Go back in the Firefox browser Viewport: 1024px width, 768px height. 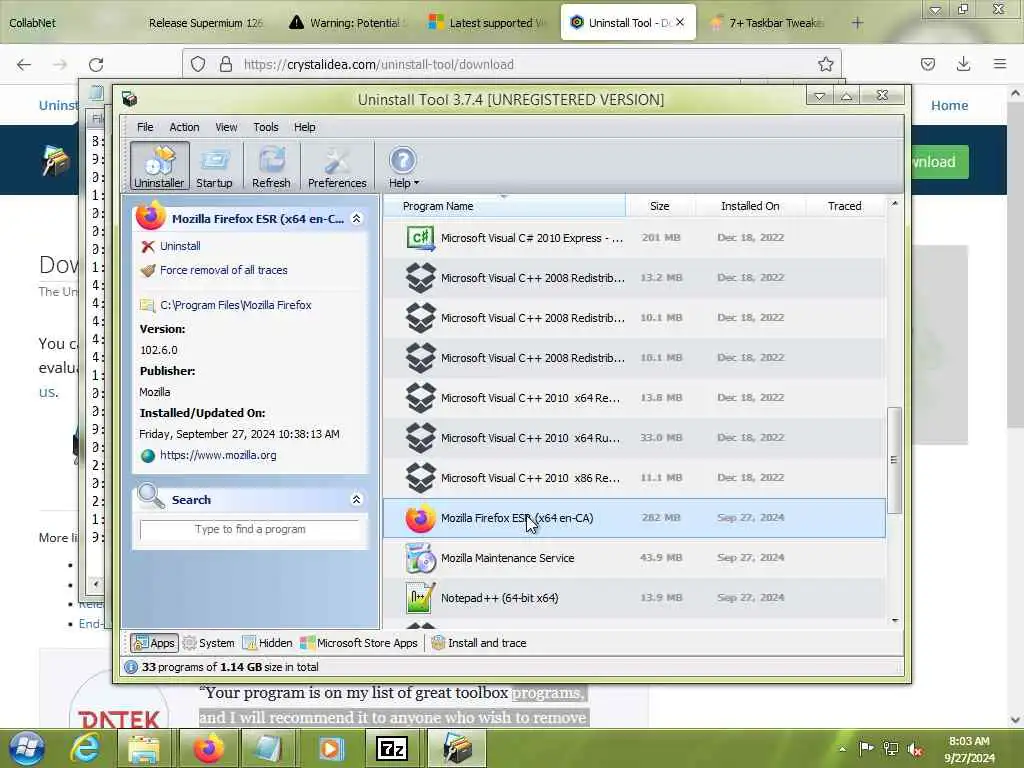pyautogui.click(x=24, y=64)
